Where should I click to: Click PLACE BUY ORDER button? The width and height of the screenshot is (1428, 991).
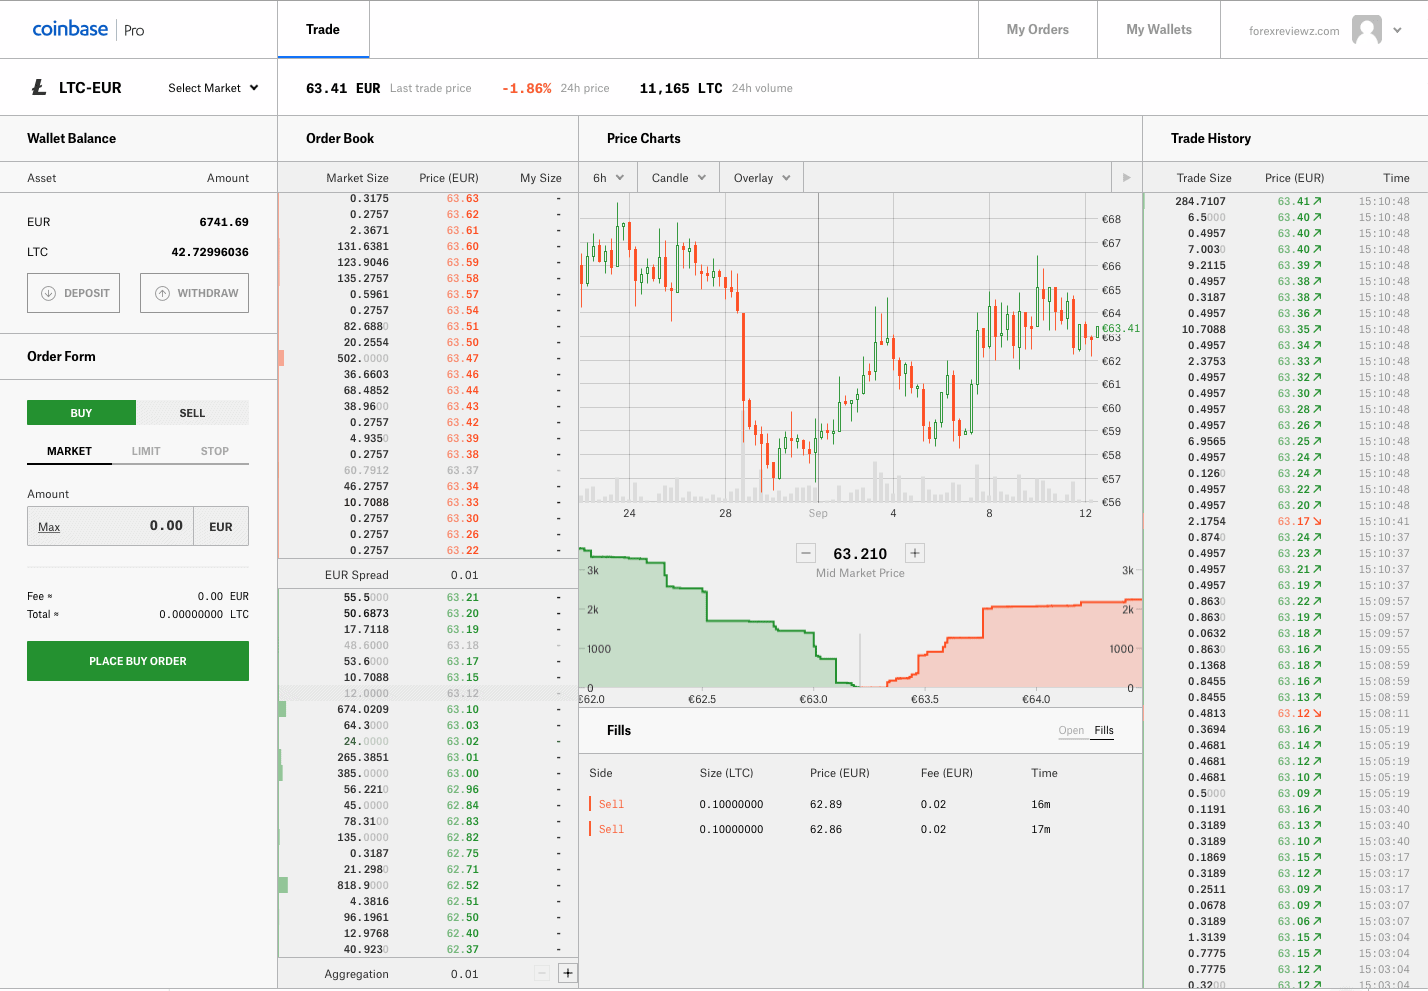pos(138,661)
